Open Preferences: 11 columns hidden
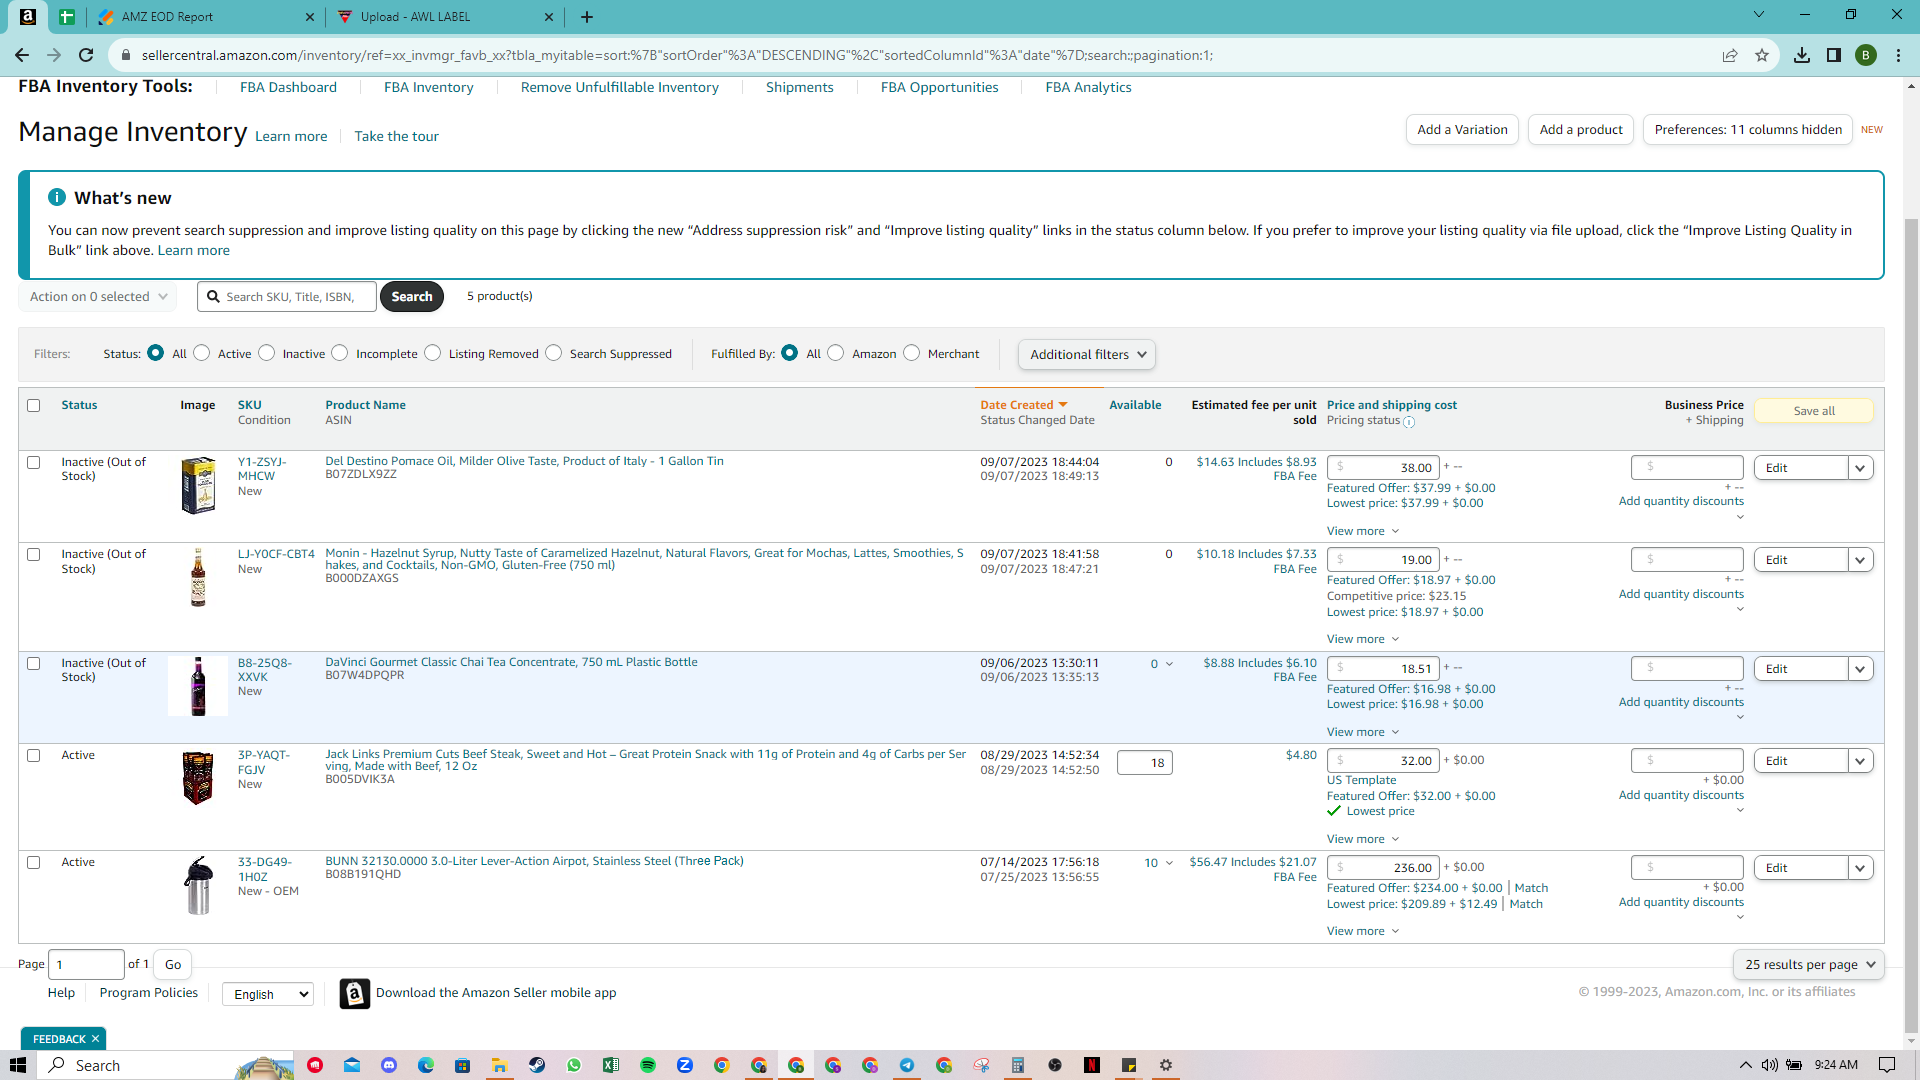The width and height of the screenshot is (1920, 1080). pos(1748,130)
